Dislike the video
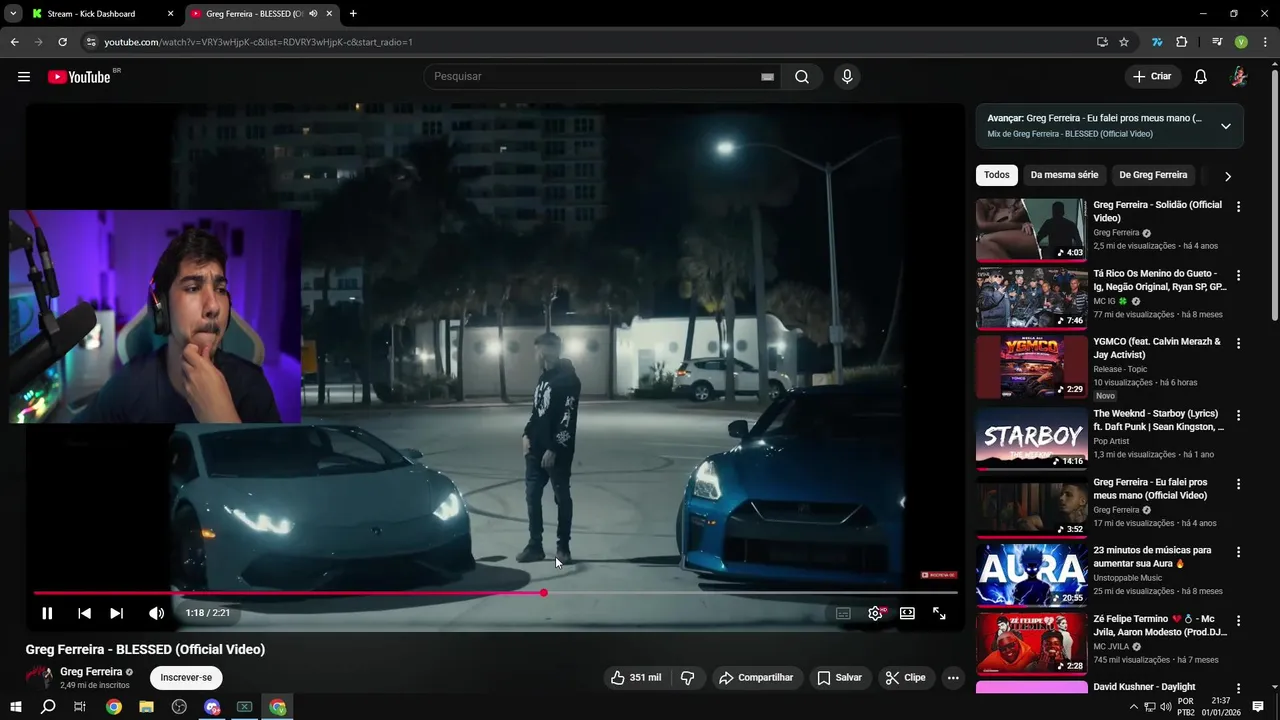1280x720 pixels. click(688, 677)
